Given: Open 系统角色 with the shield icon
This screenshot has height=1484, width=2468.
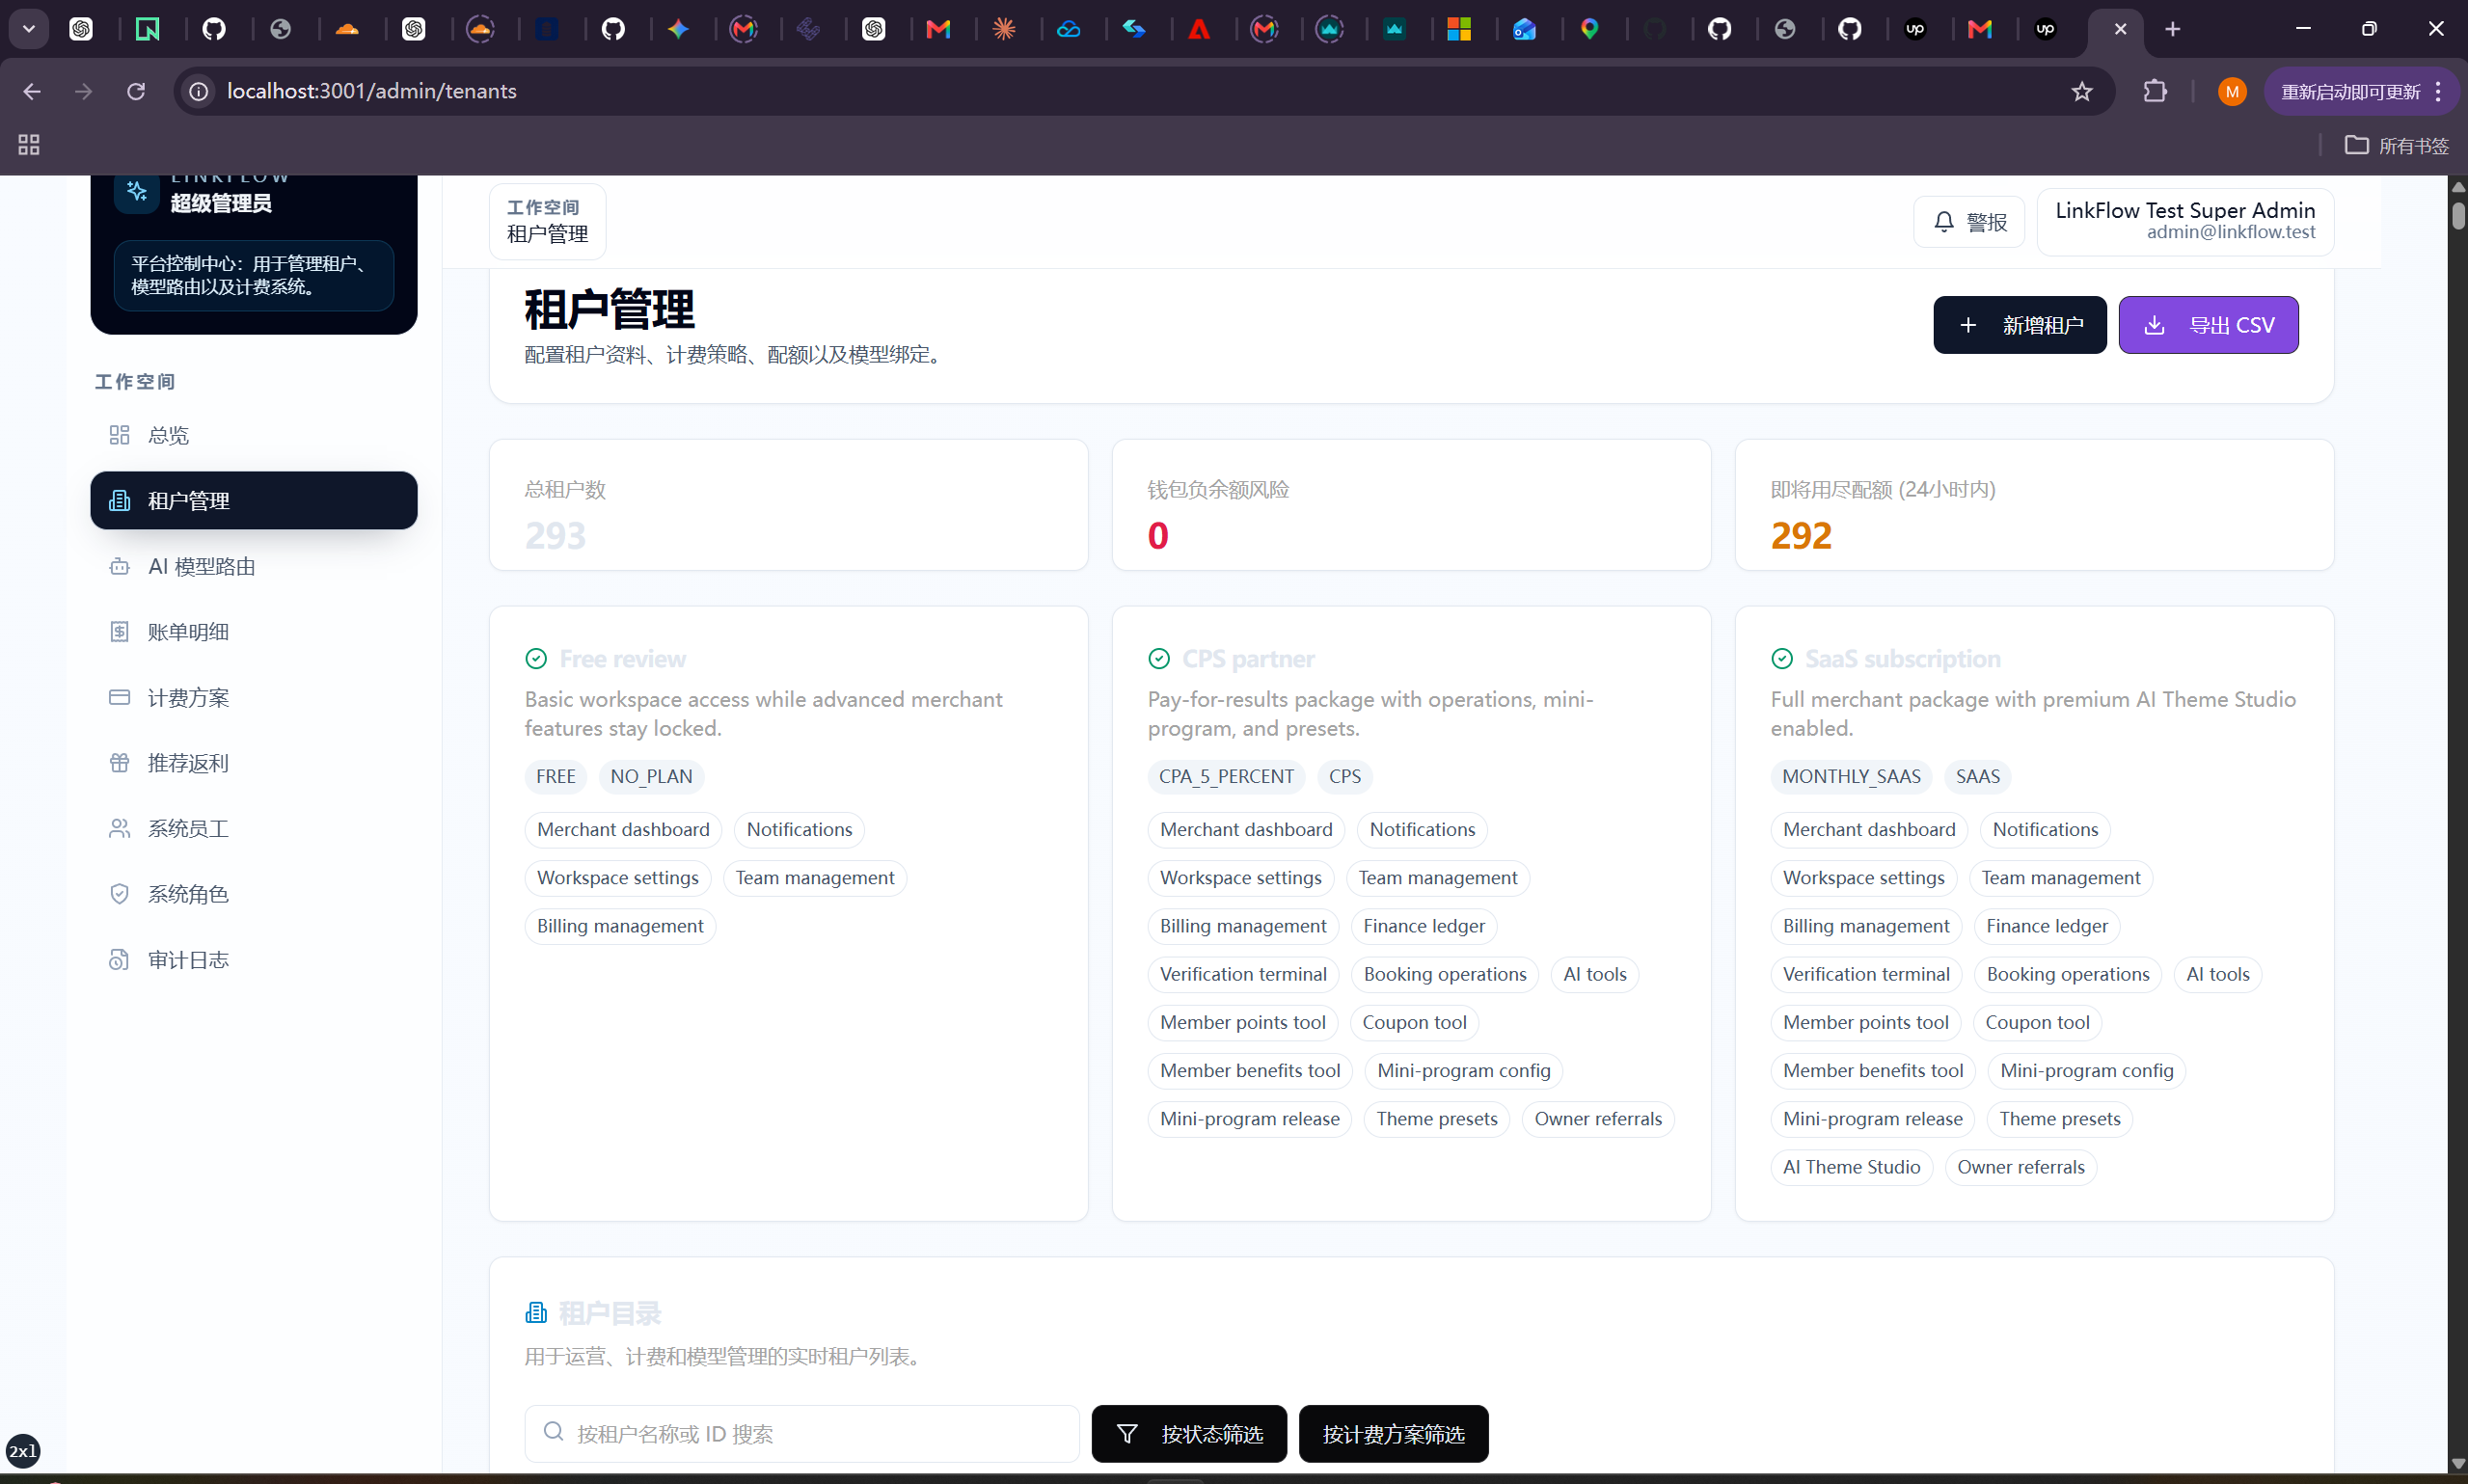Looking at the screenshot, I should point(253,894).
